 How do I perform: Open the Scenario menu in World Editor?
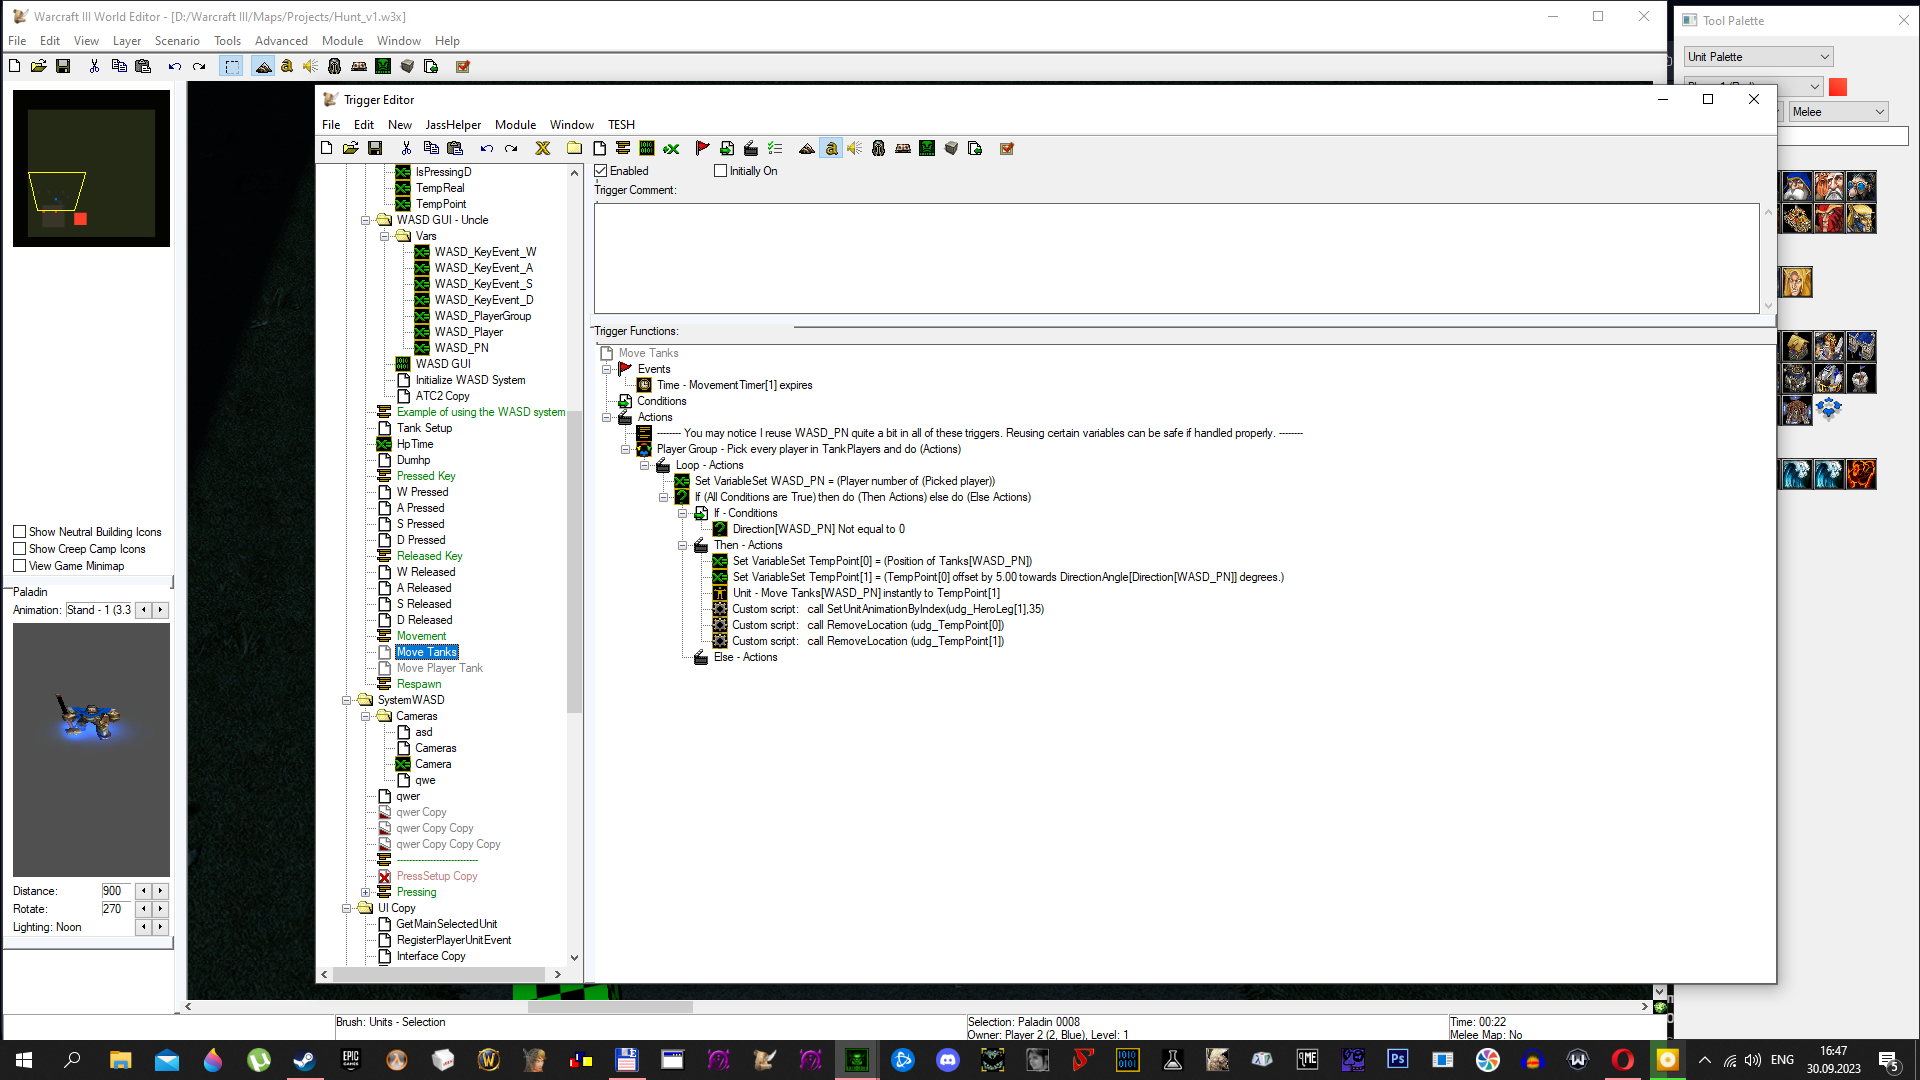(177, 41)
